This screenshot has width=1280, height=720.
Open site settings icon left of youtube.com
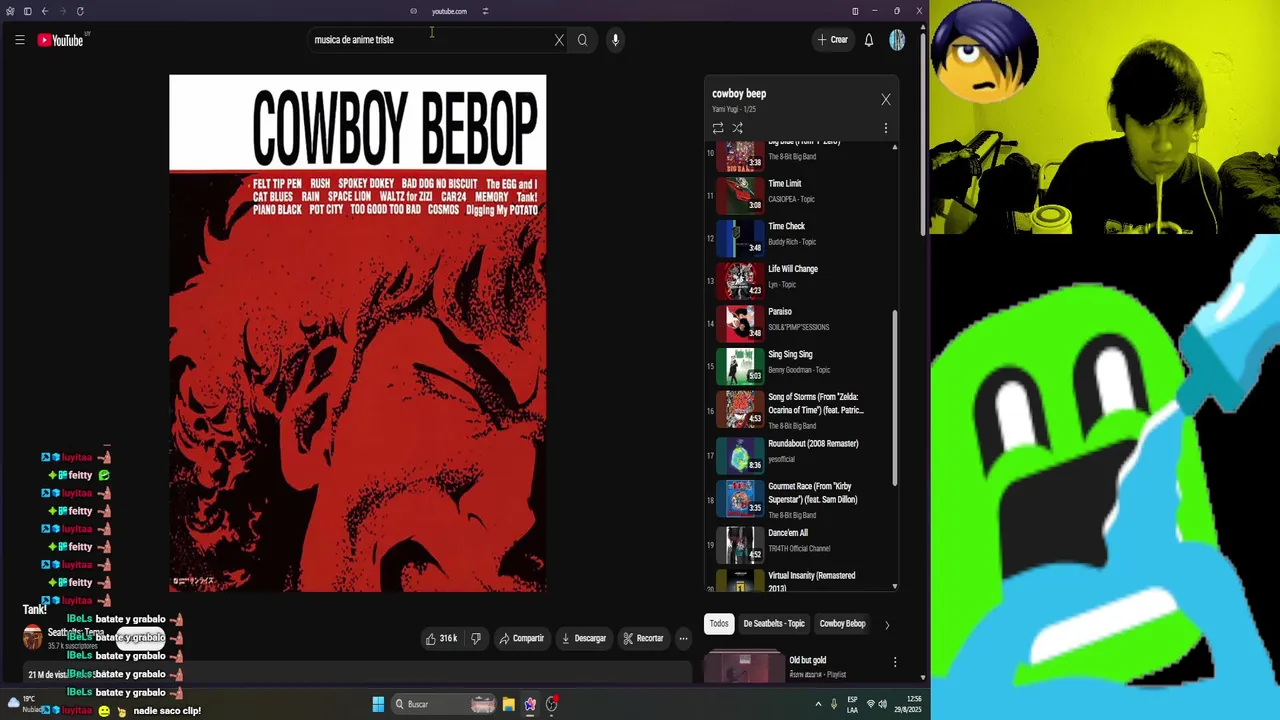click(x=413, y=11)
